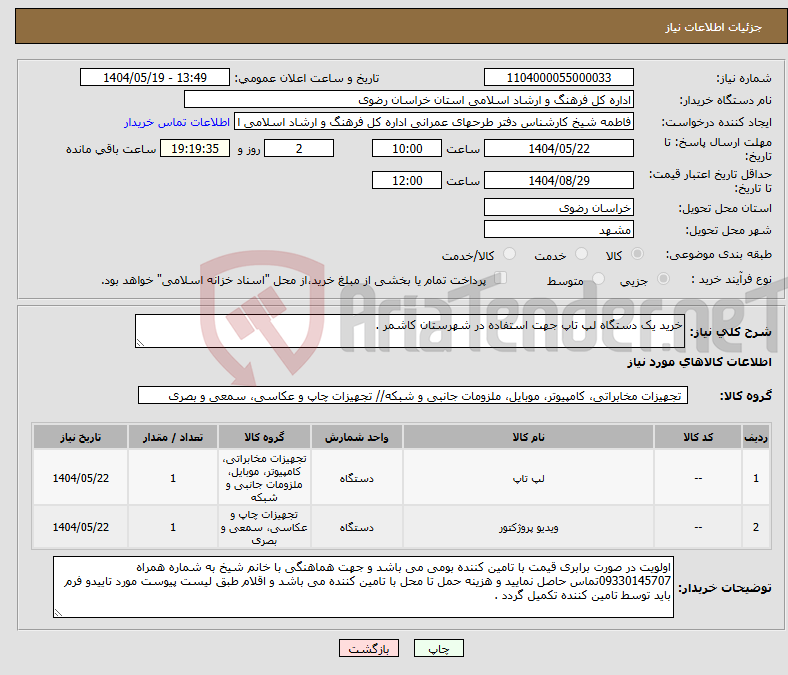
Task: Click the unit cell دستگاه in laptop row
Action: click(x=356, y=478)
